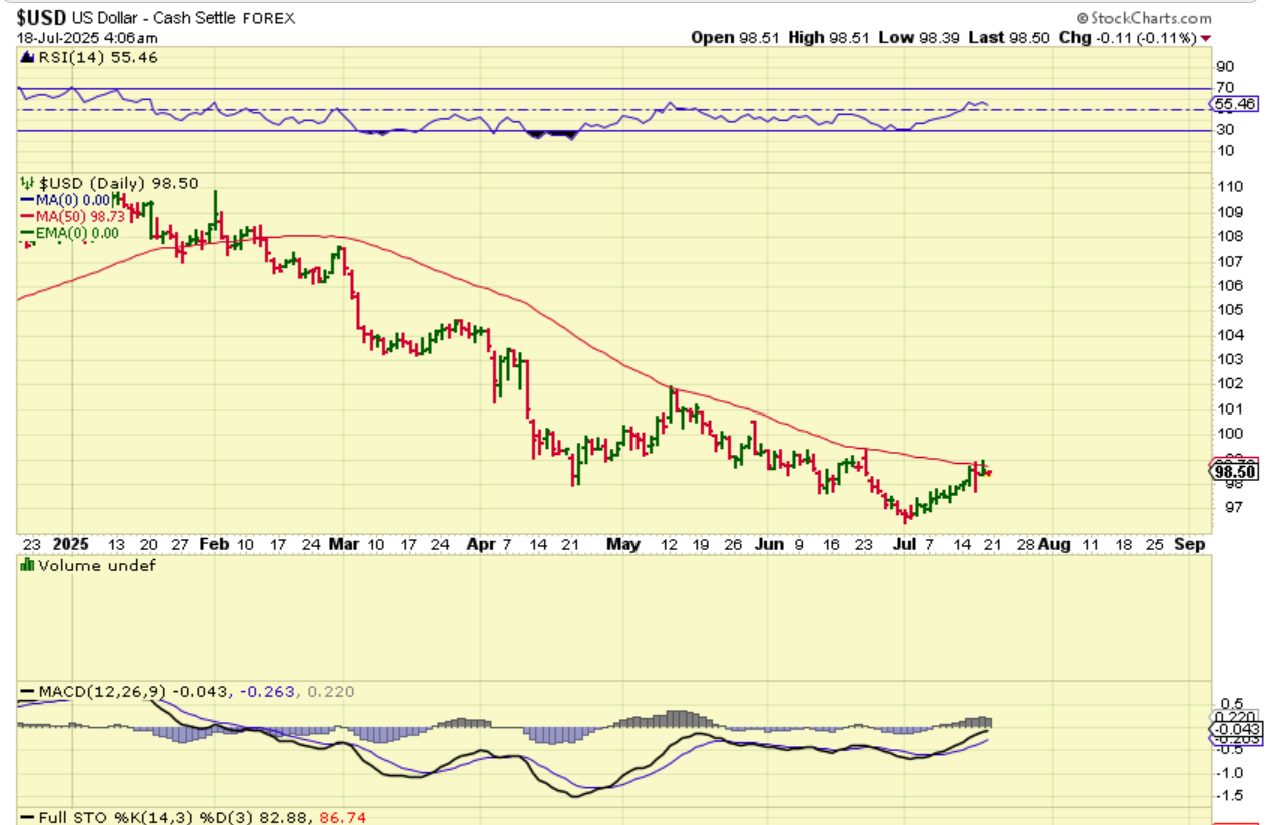Click the MACD(12,26,9) black line icon
The width and height of the screenshot is (1266, 825).
[x=25, y=692]
